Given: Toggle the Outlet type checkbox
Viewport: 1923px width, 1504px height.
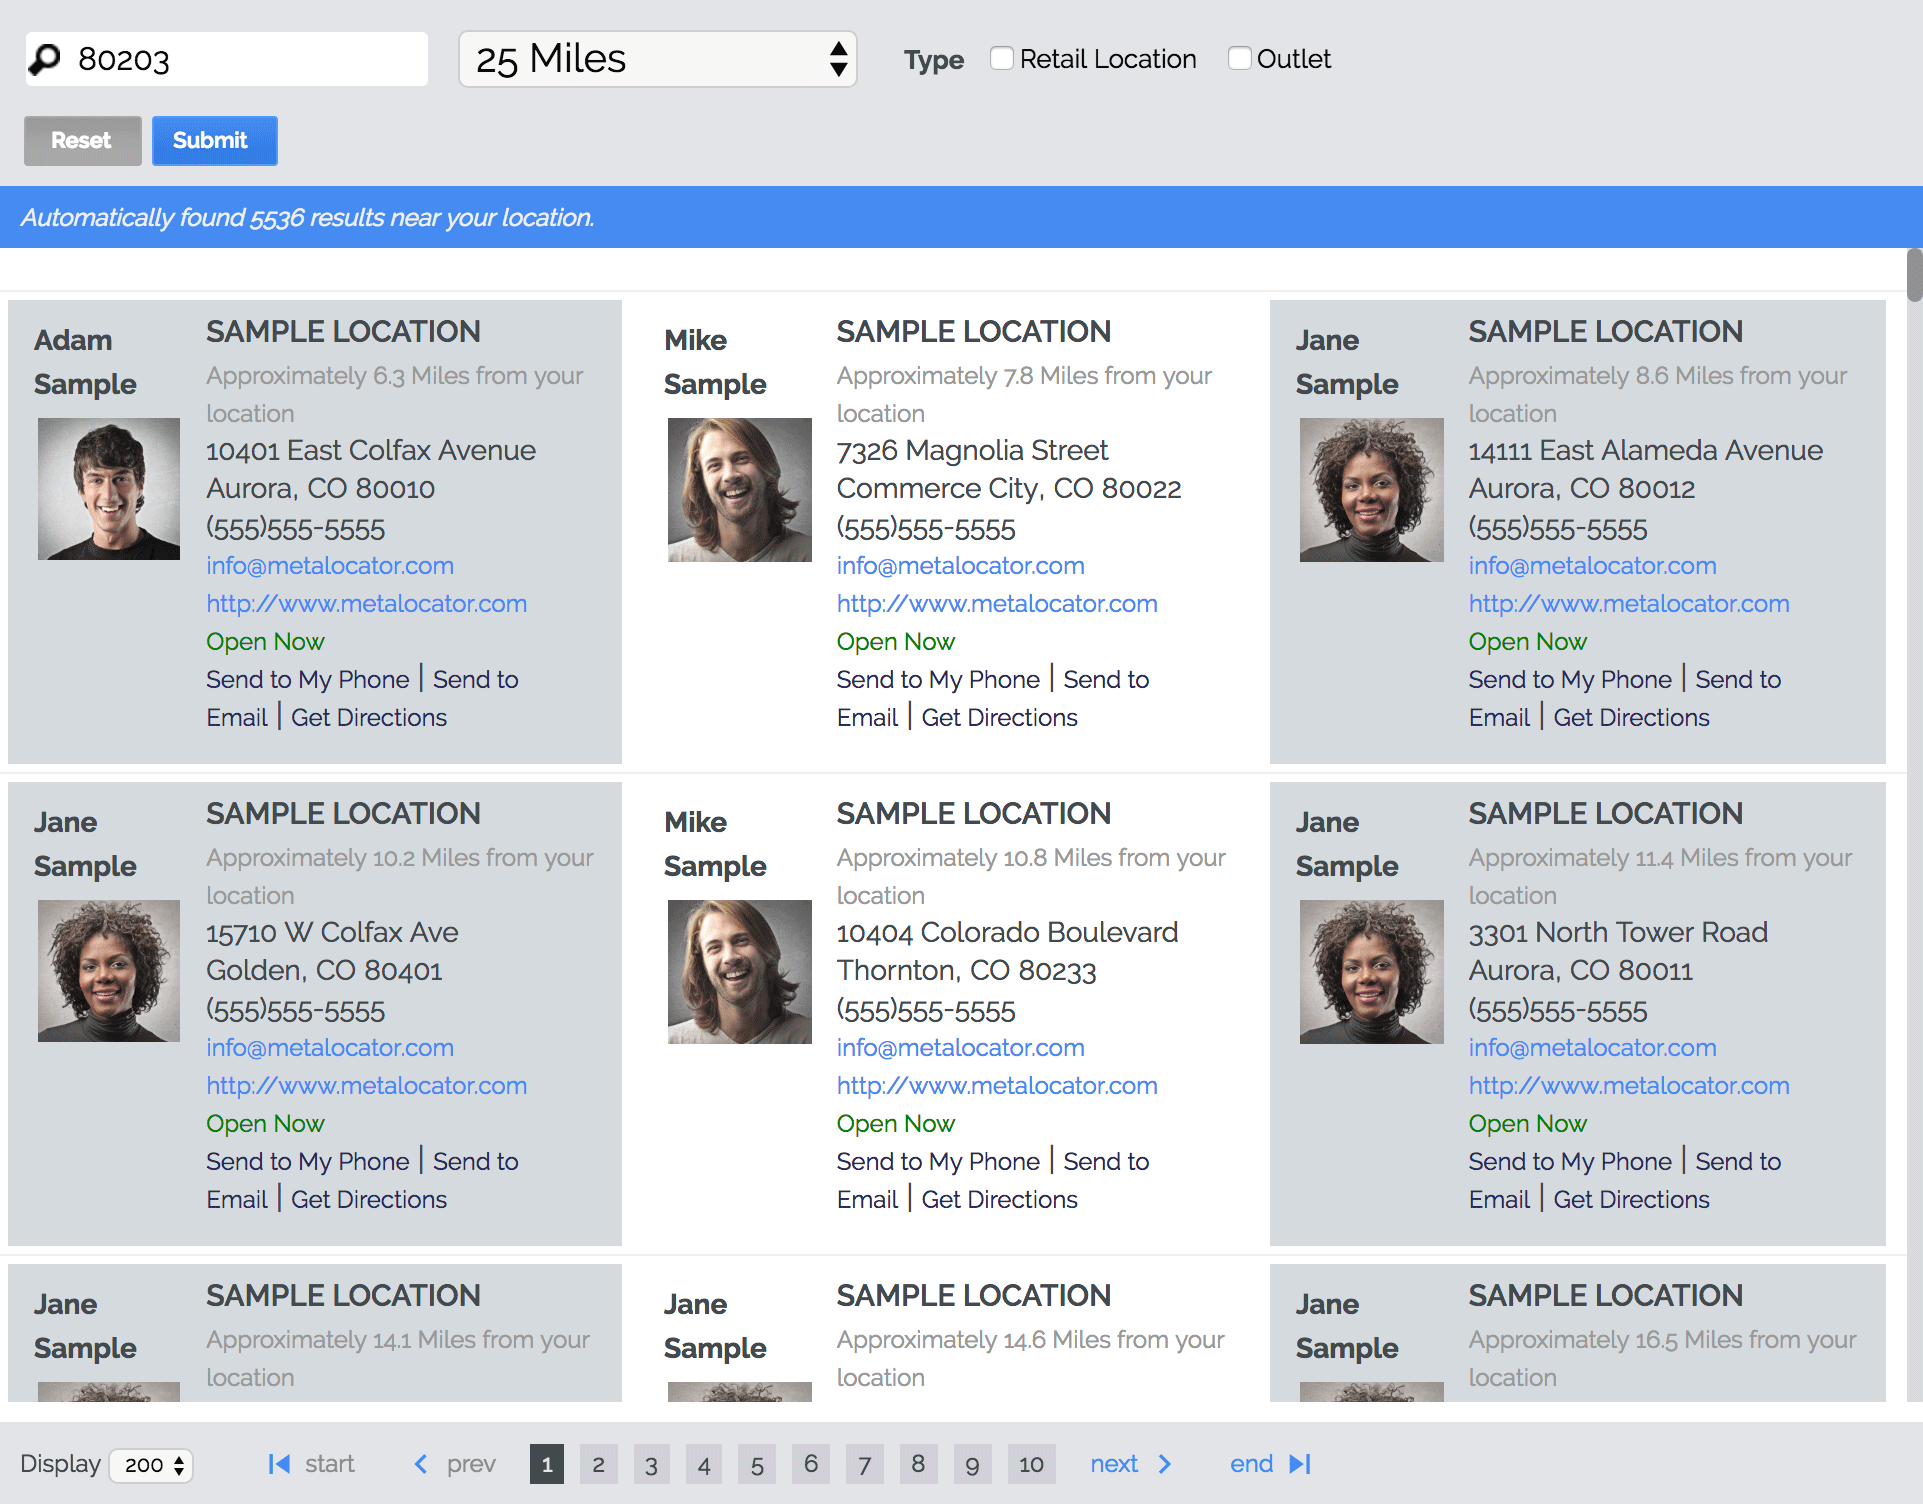Looking at the screenshot, I should [x=1239, y=58].
